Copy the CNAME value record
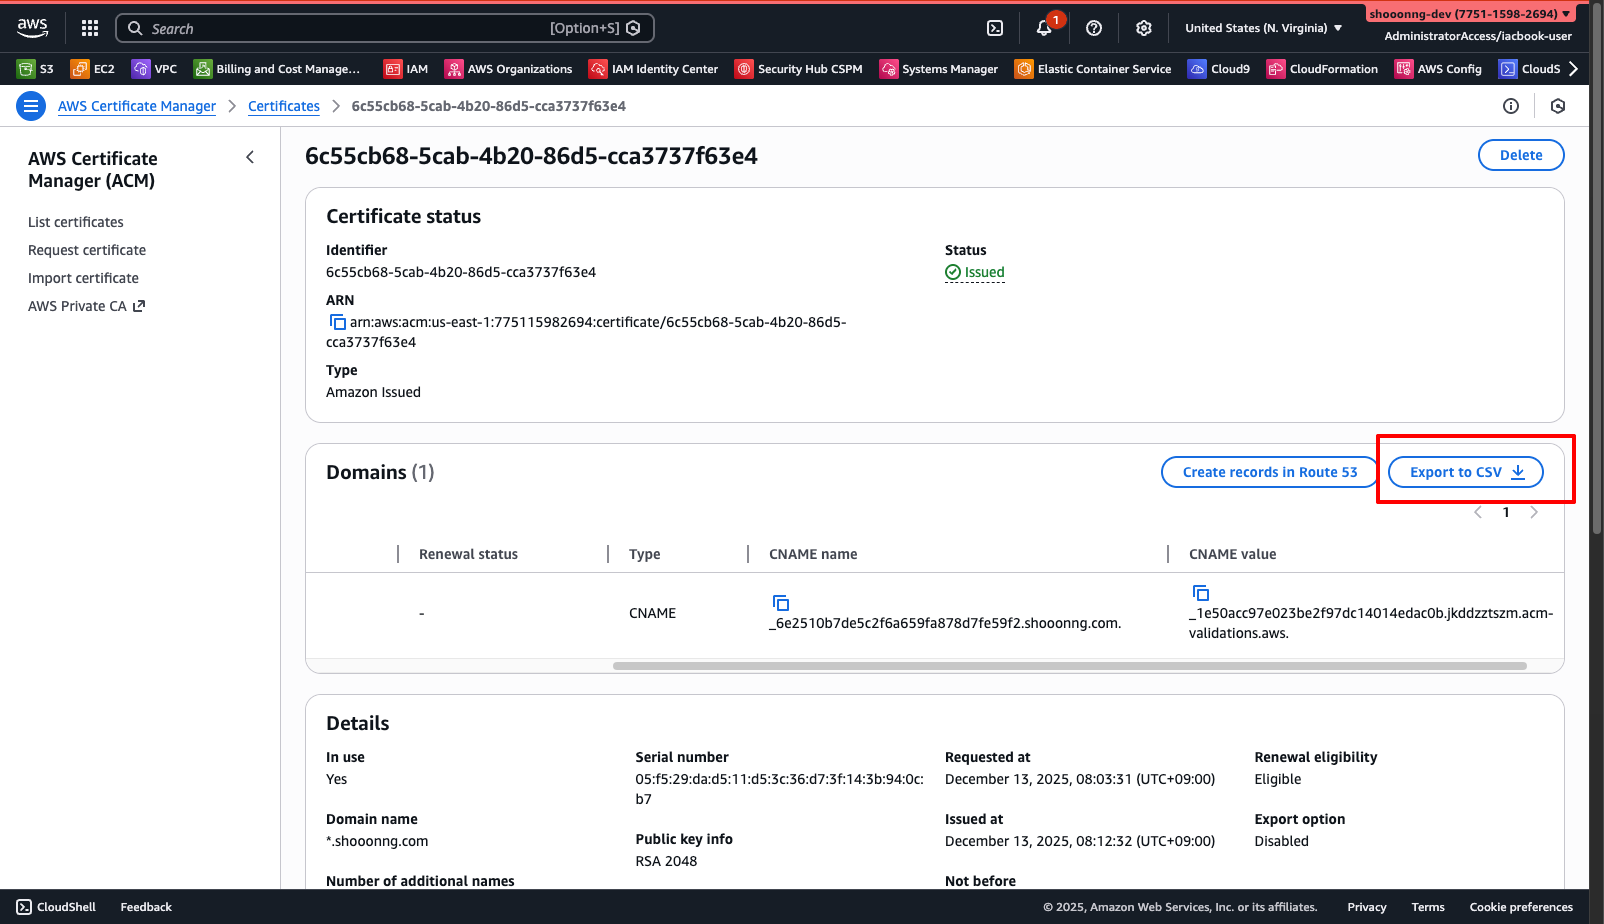Image resolution: width=1604 pixels, height=924 pixels. tap(1201, 593)
